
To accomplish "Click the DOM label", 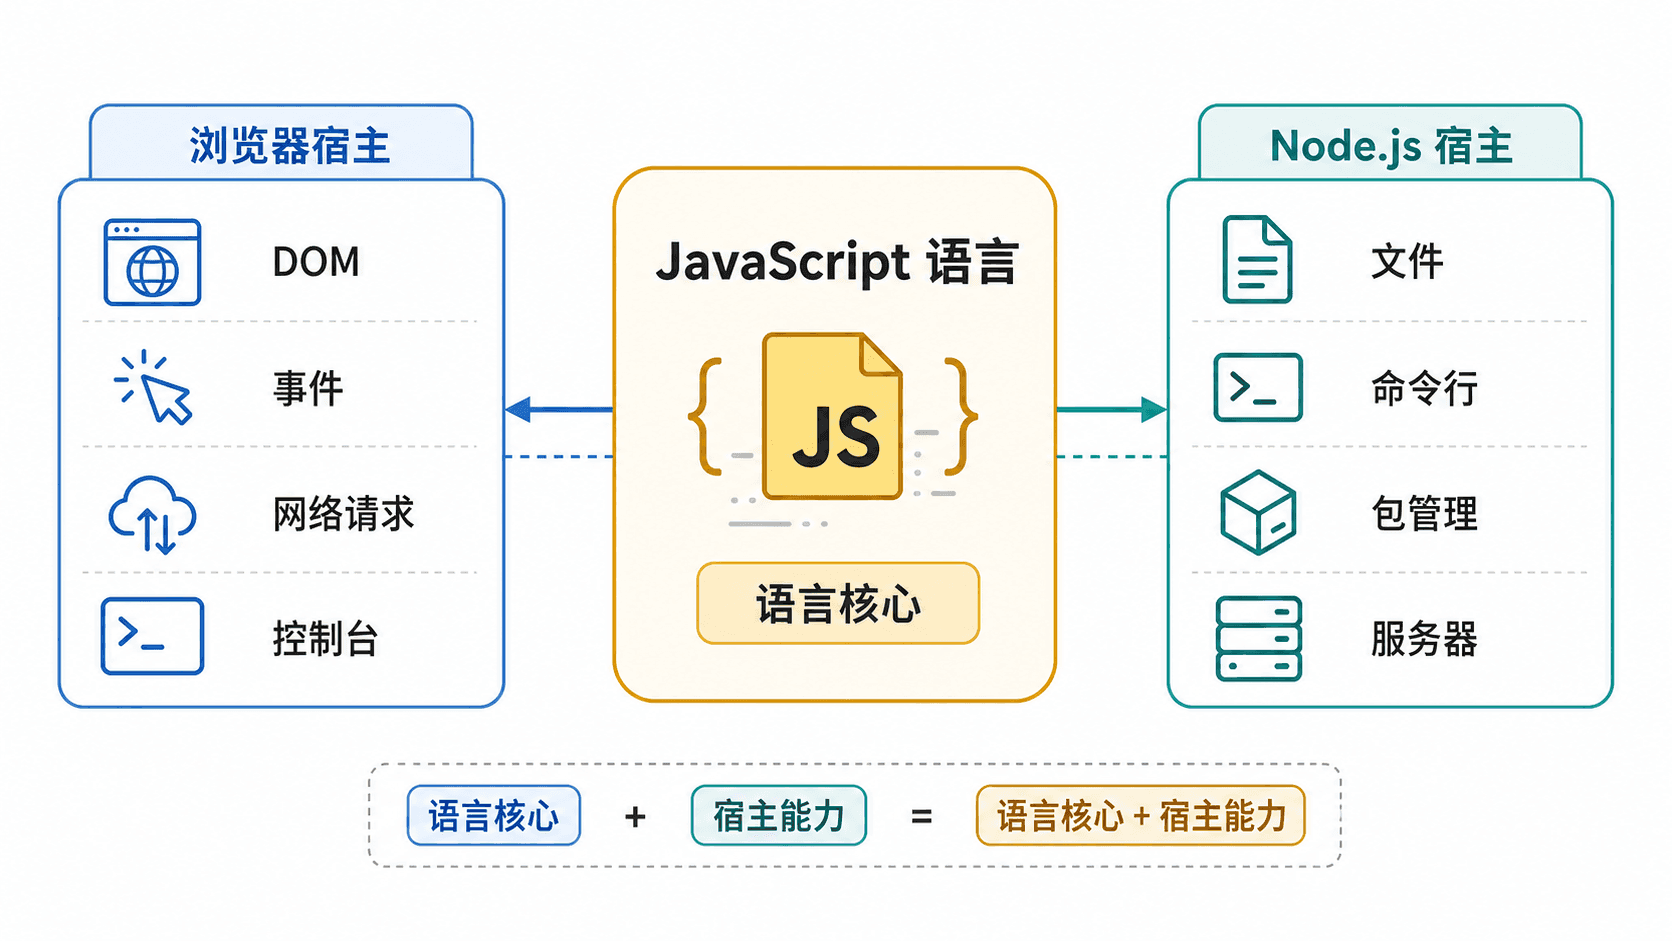I will 316,262.
